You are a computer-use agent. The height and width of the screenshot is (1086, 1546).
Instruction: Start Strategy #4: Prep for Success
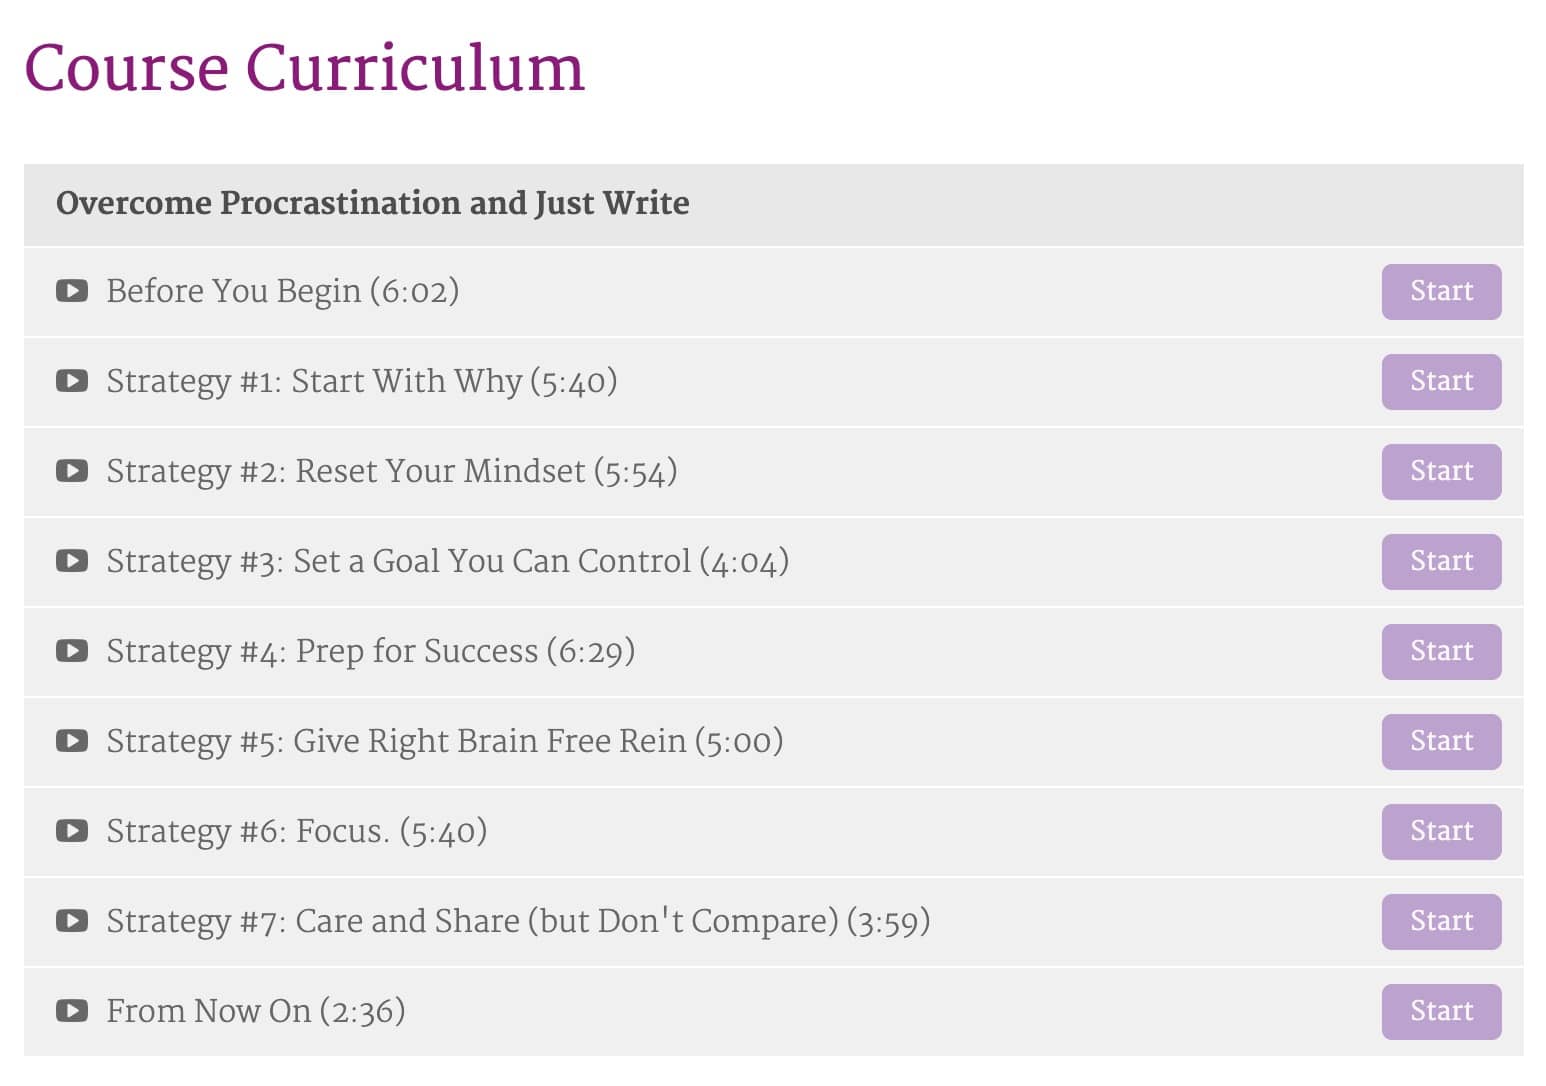[x=1441, y=652]
